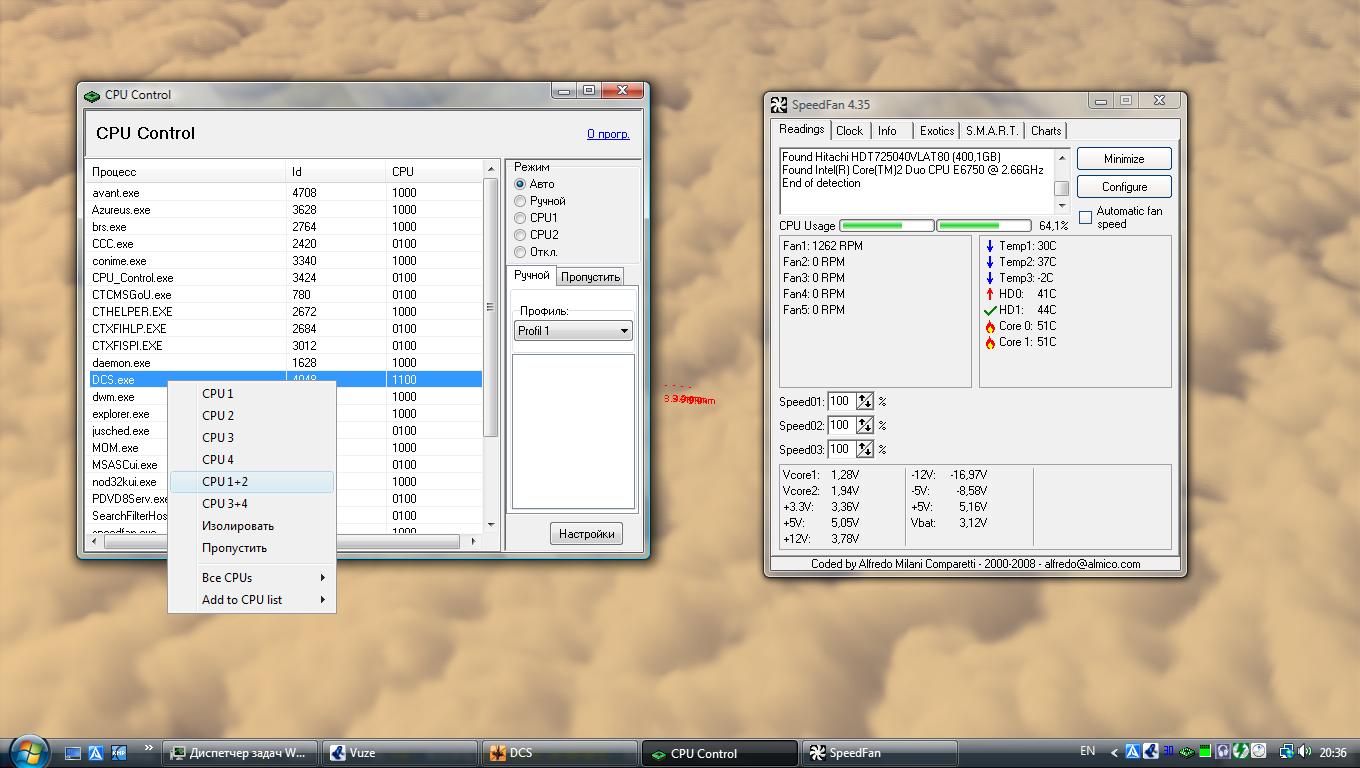Click the process list vertical scrollbar
Image resolution: width=1360 pixels, height=768 pixels.
490,346
